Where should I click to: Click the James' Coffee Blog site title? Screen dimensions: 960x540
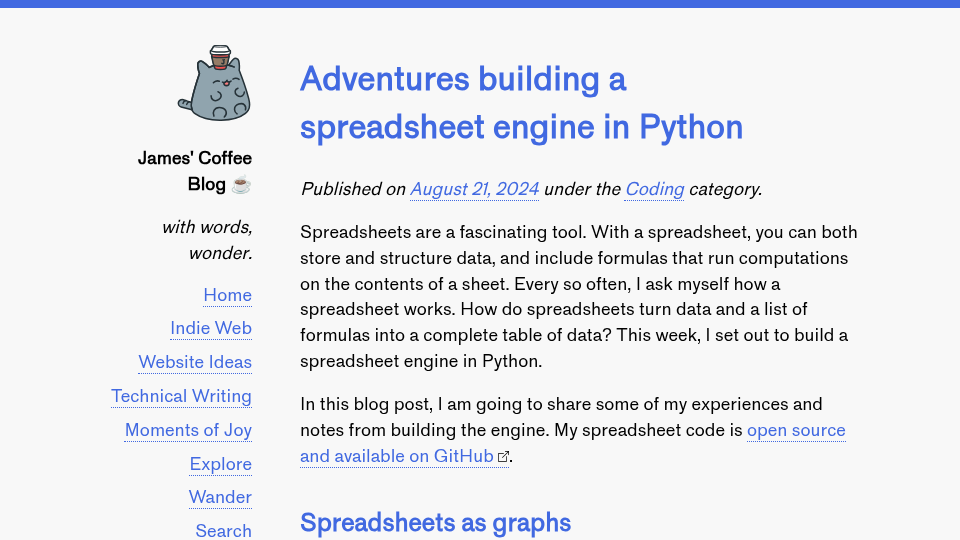coord(195,171)
